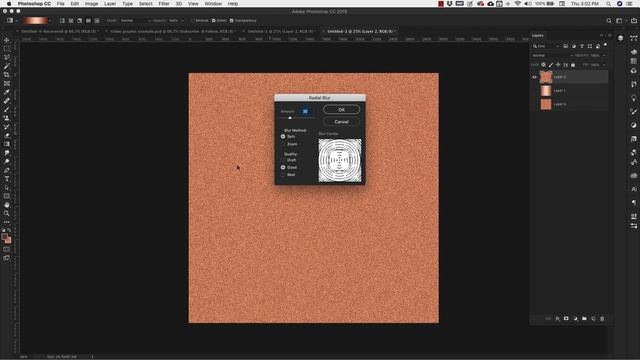
Task: Select the Move tool
Action: (x=7, y=40)
